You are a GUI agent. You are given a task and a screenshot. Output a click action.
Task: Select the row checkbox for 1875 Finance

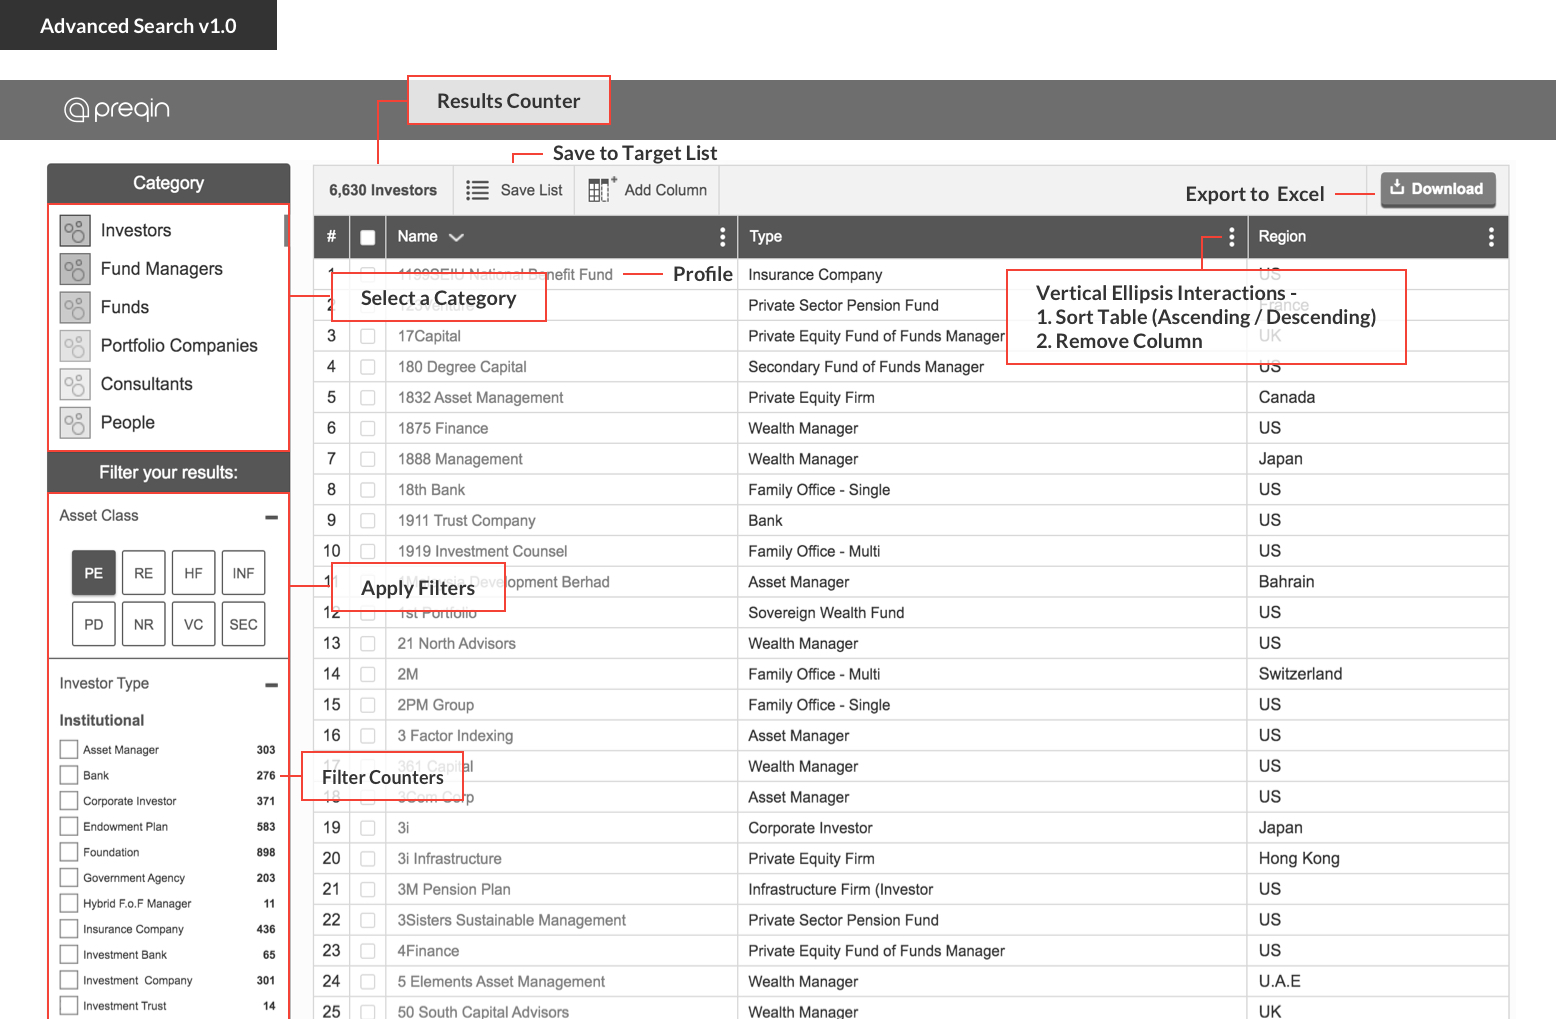pos(368,428)
